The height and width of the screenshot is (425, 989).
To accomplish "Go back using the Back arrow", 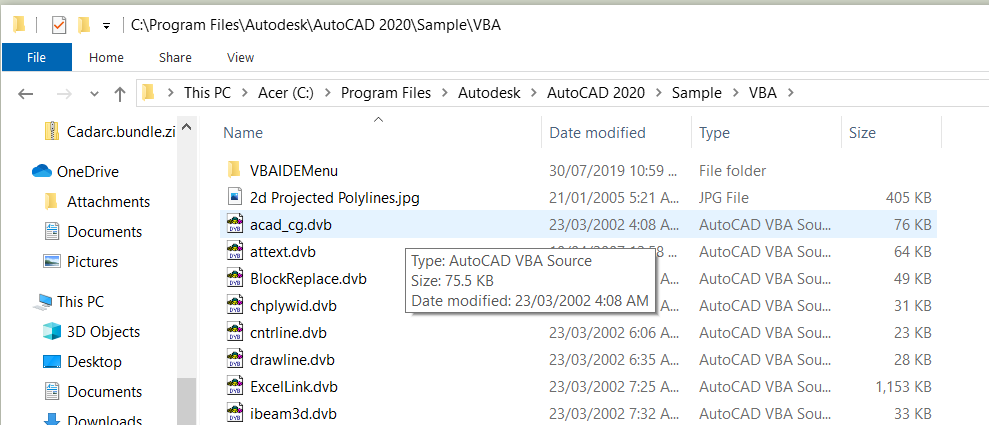I will pyautogui.click(x=25, y=94).
